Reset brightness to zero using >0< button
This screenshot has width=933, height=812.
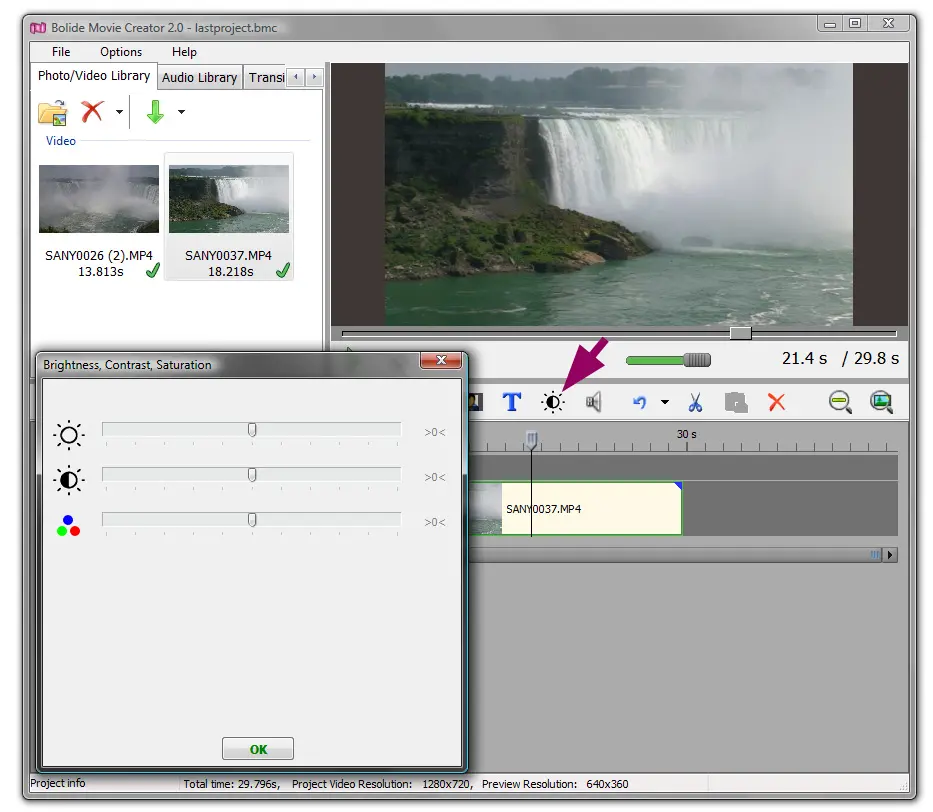pyautogui.click(x=434, y=433)
